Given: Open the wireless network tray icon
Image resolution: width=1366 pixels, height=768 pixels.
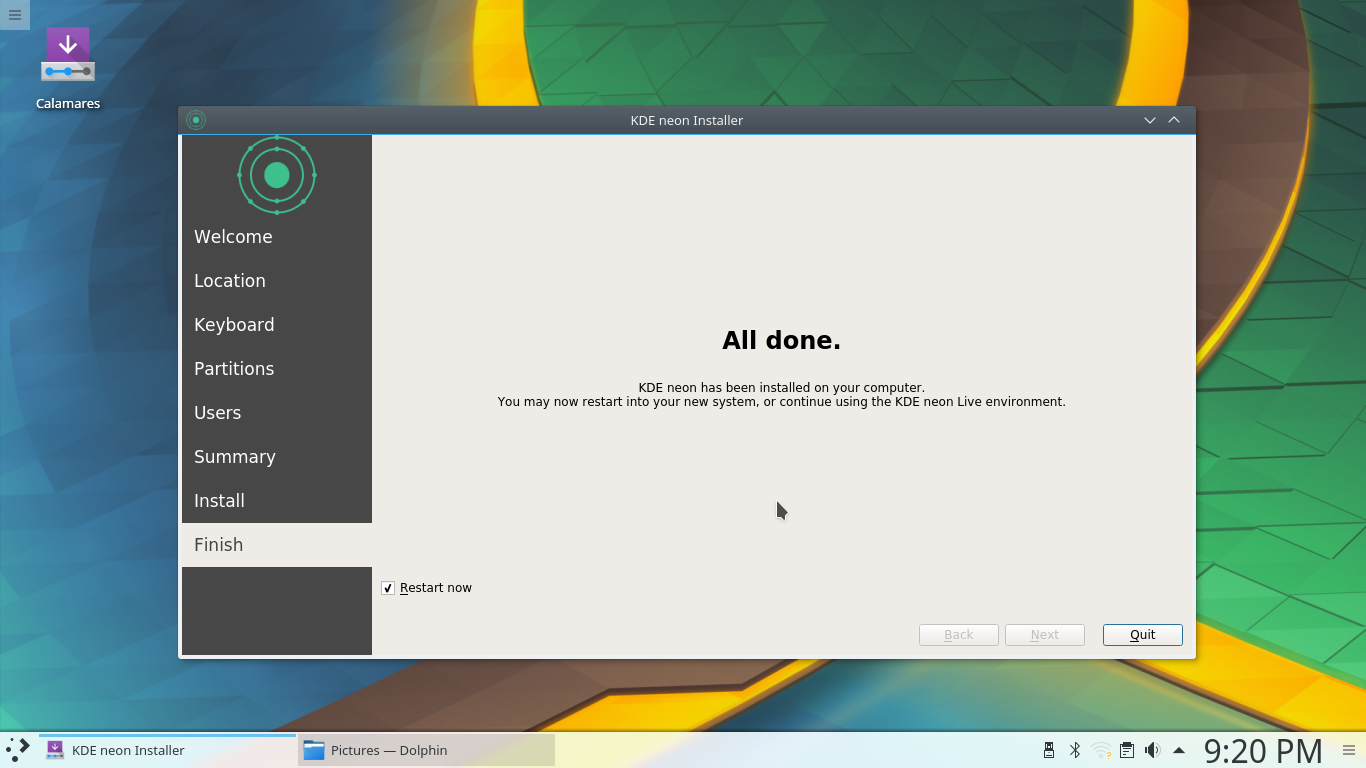Looking at the screenshot, I should [x=1101, y=750].
